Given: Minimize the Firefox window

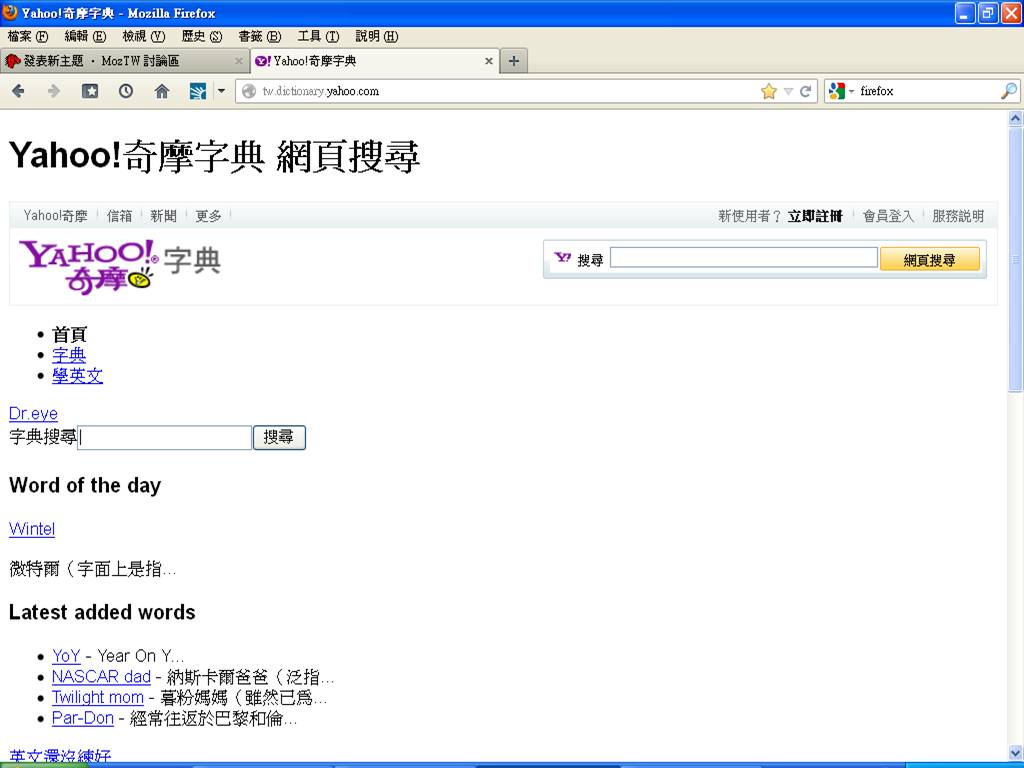Looking at the screenshot, I should click(965, 13).
